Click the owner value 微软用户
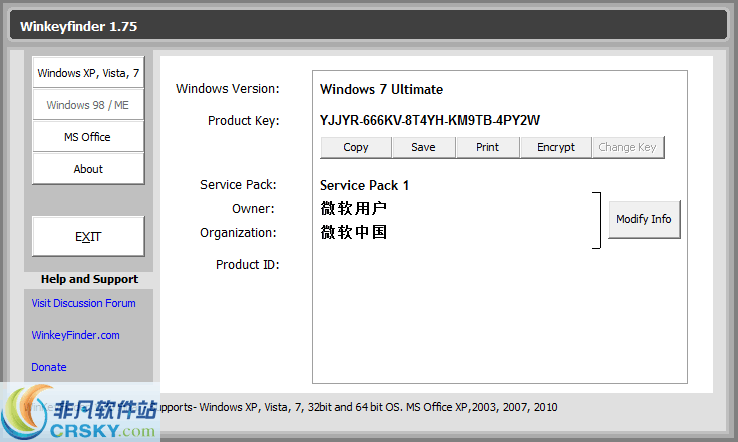738x442 pixels. 353,208
